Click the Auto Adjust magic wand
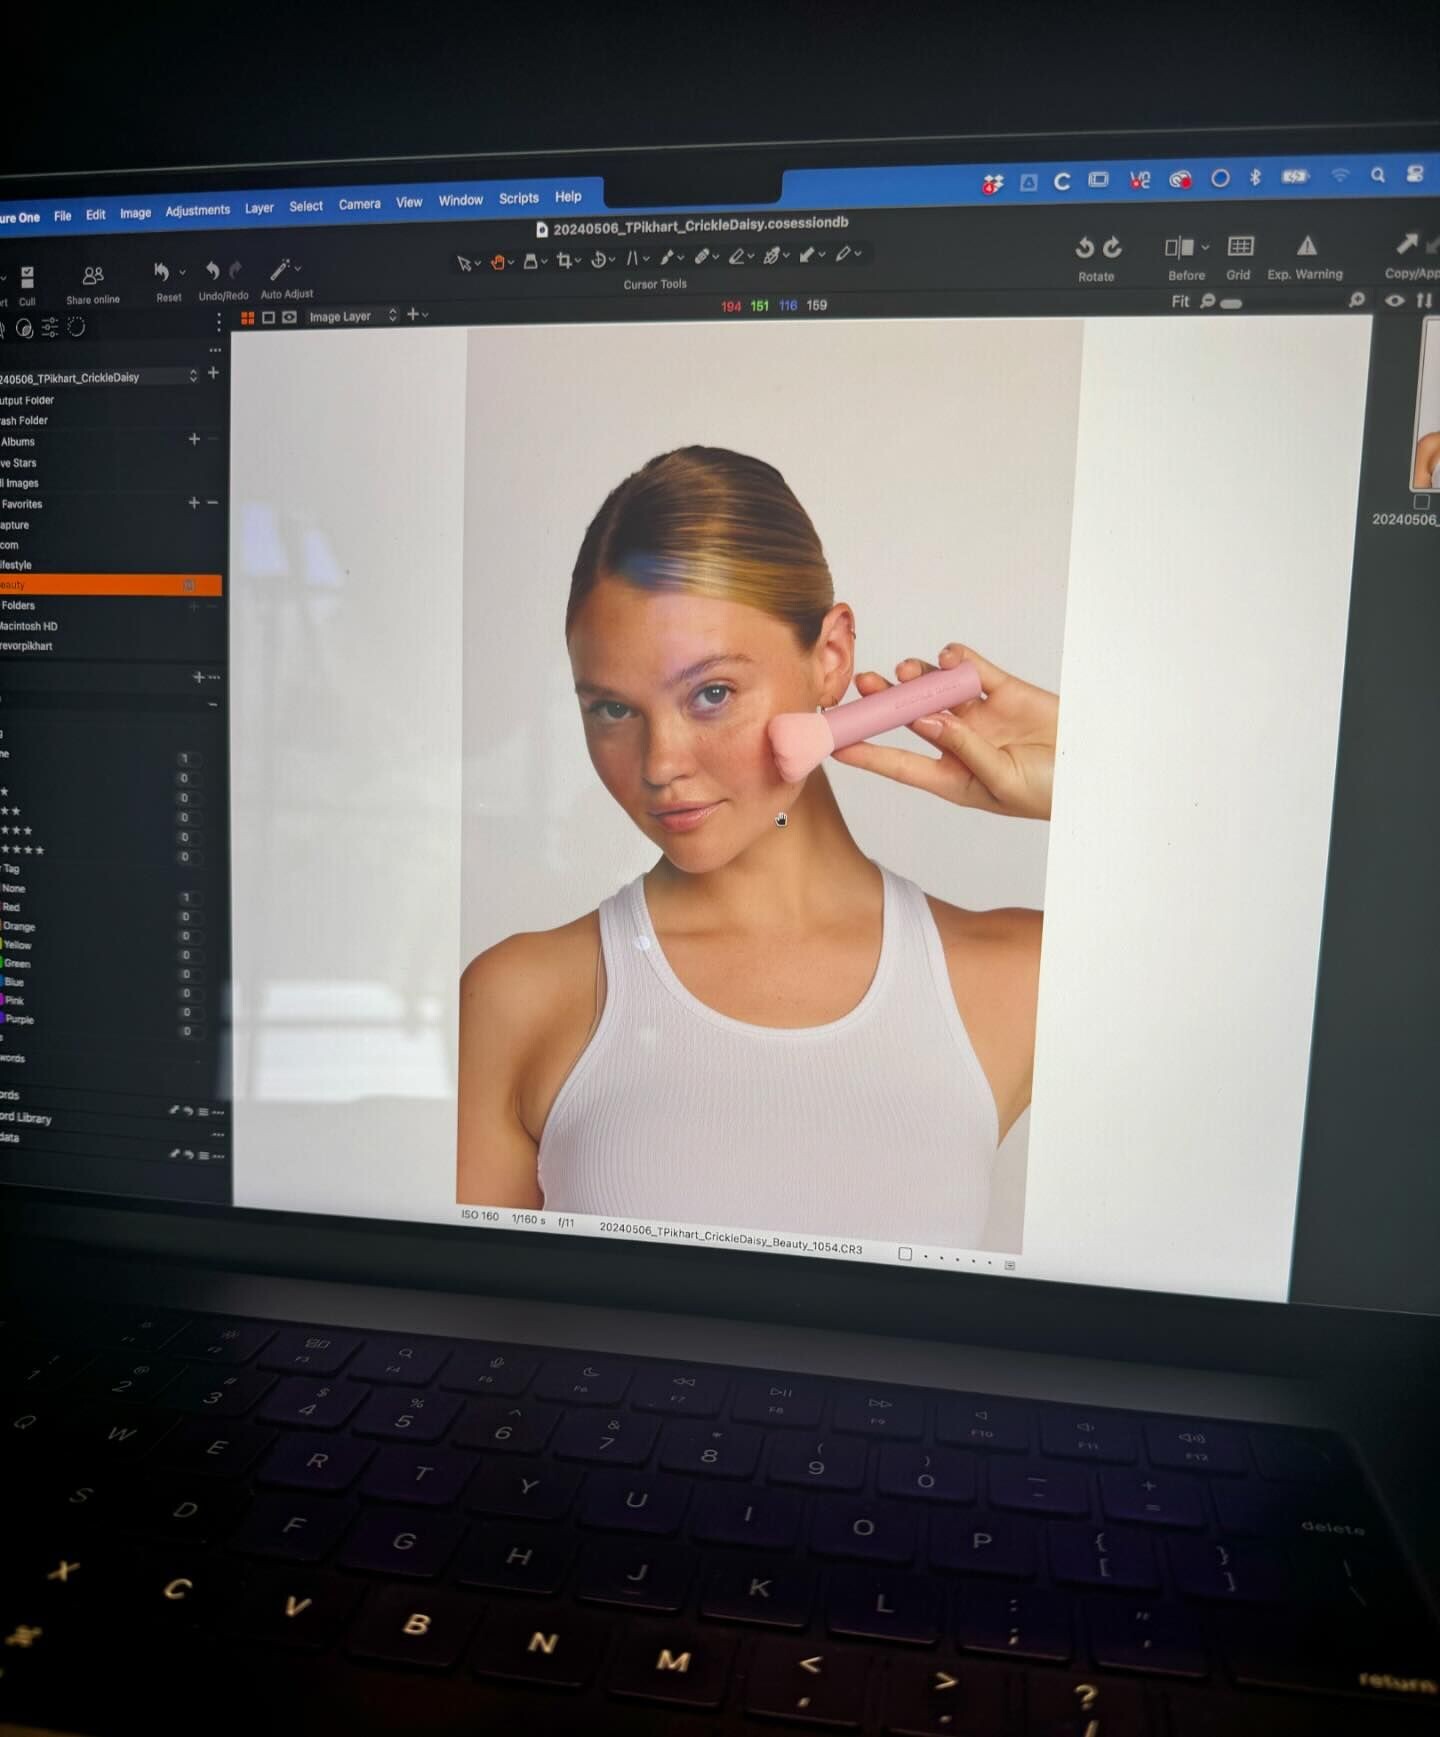 point(280,271)
